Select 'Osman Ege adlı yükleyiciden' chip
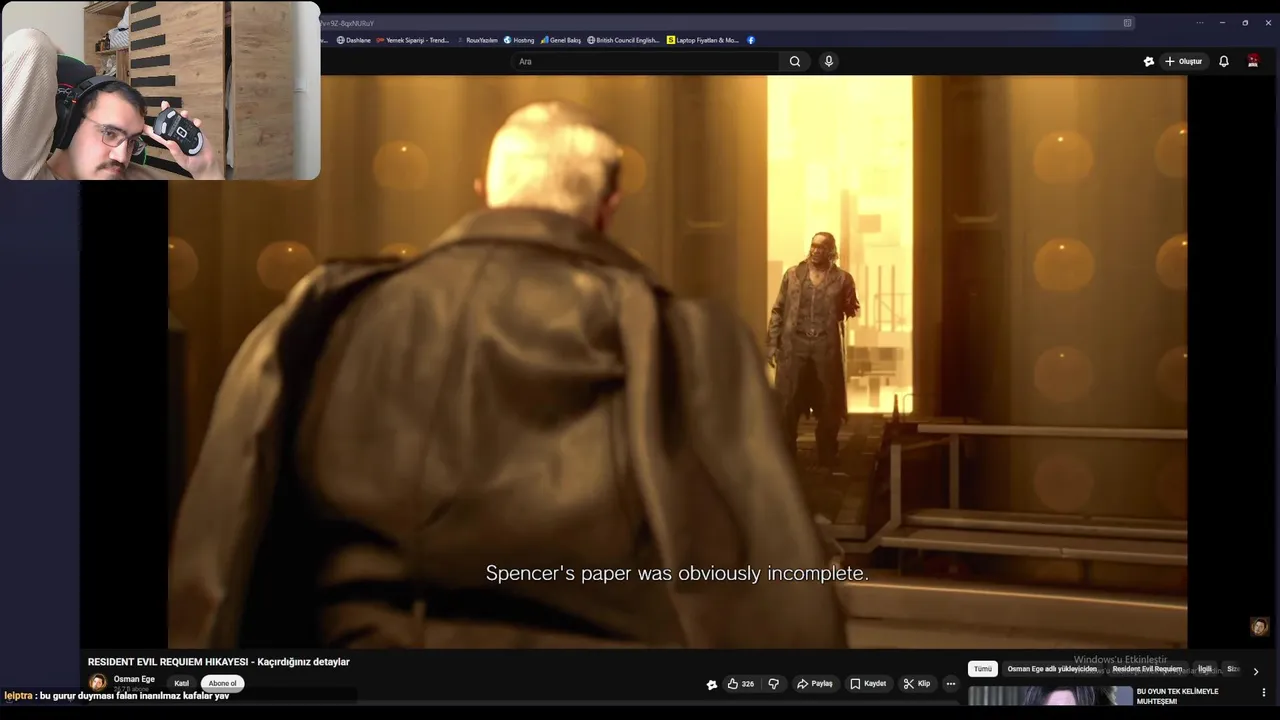1280x720 pixels. click(x=1052, y=669)
